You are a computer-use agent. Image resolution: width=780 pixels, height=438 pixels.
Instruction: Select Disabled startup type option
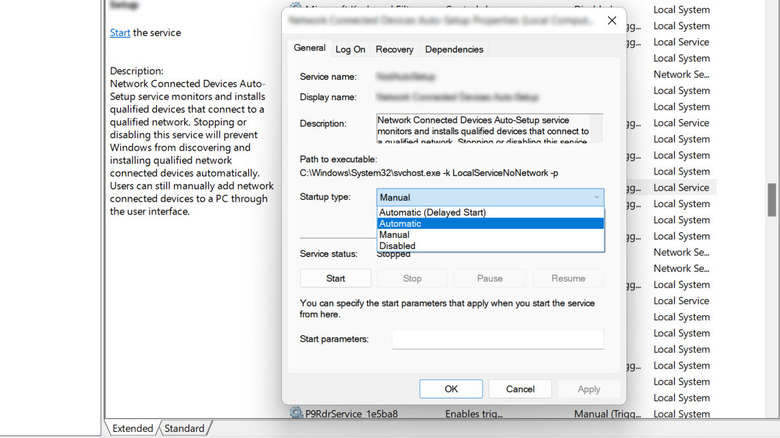[490, 245]
